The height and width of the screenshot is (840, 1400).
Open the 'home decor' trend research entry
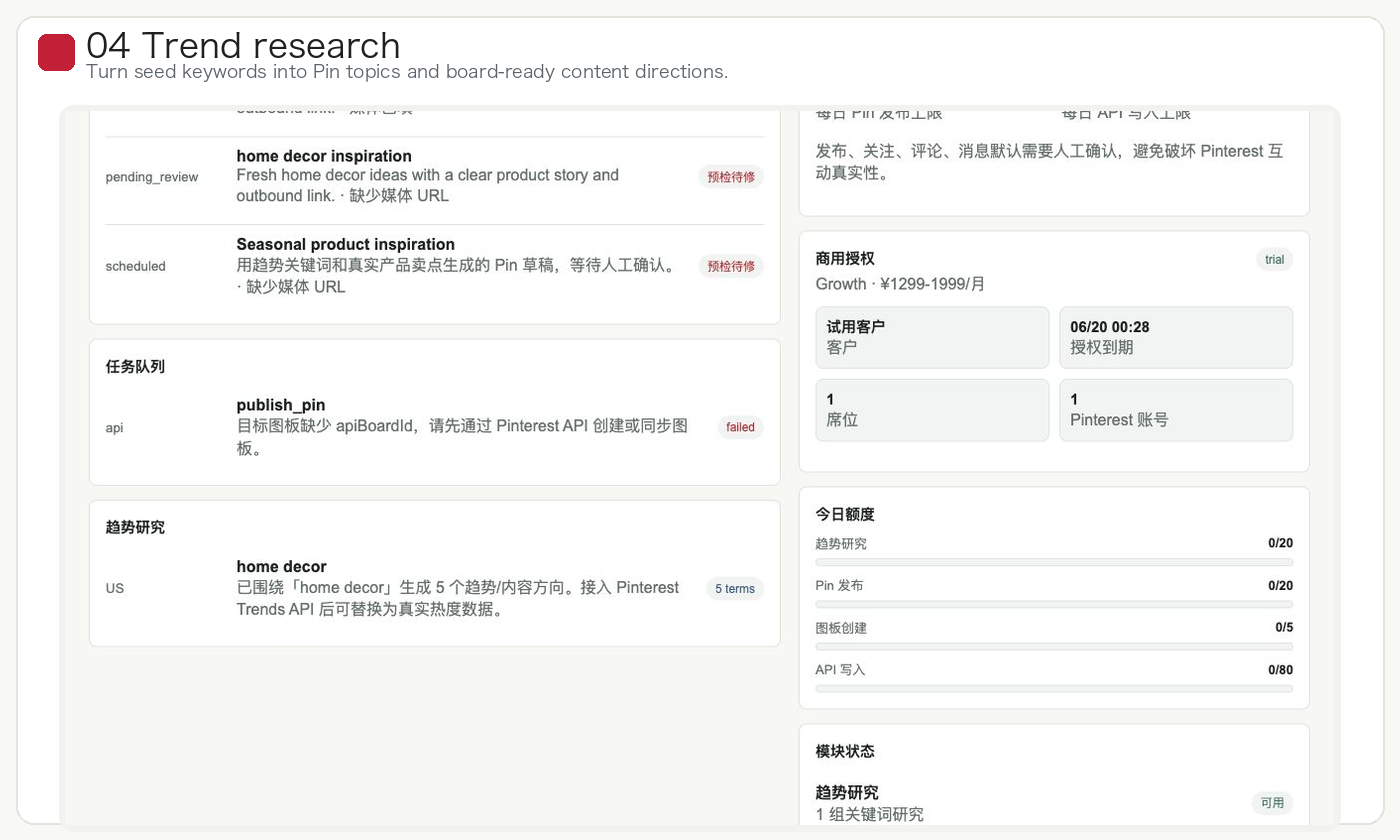282,566
